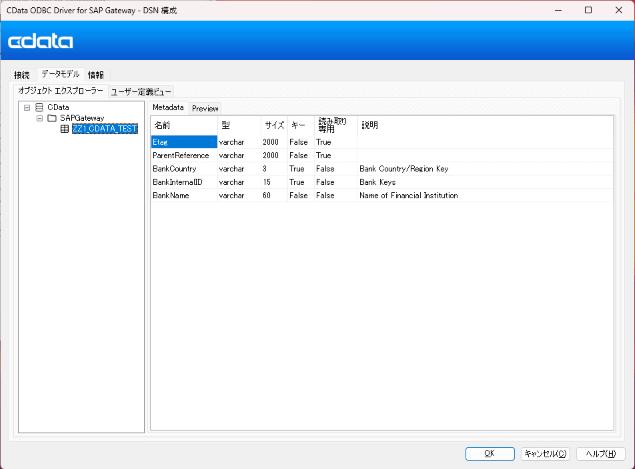Screen dimensions: 635x469
Task: Switch to the データモデル tab
Action: (x=61, y=74)
